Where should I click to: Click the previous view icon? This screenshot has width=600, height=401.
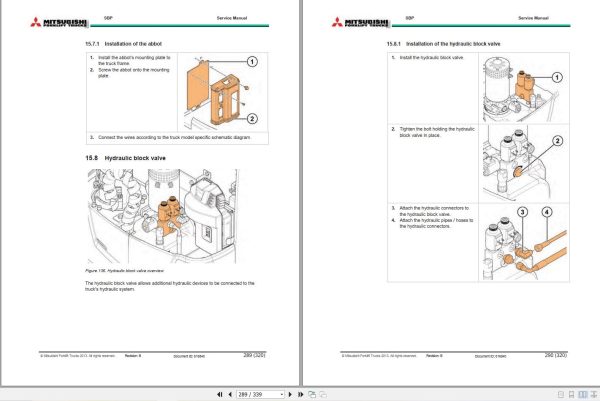(312, 394)
